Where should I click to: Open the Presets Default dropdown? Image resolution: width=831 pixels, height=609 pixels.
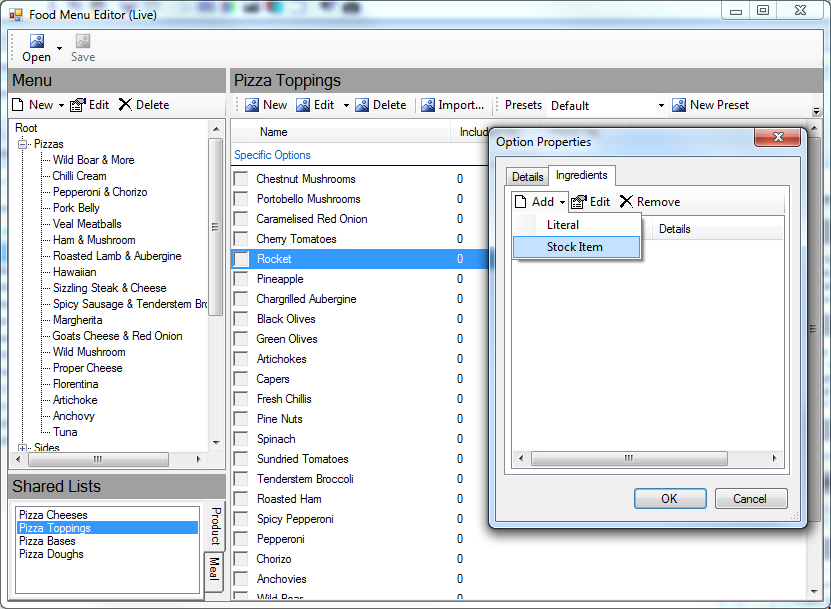pyautogui.click(x=661, y=106)
